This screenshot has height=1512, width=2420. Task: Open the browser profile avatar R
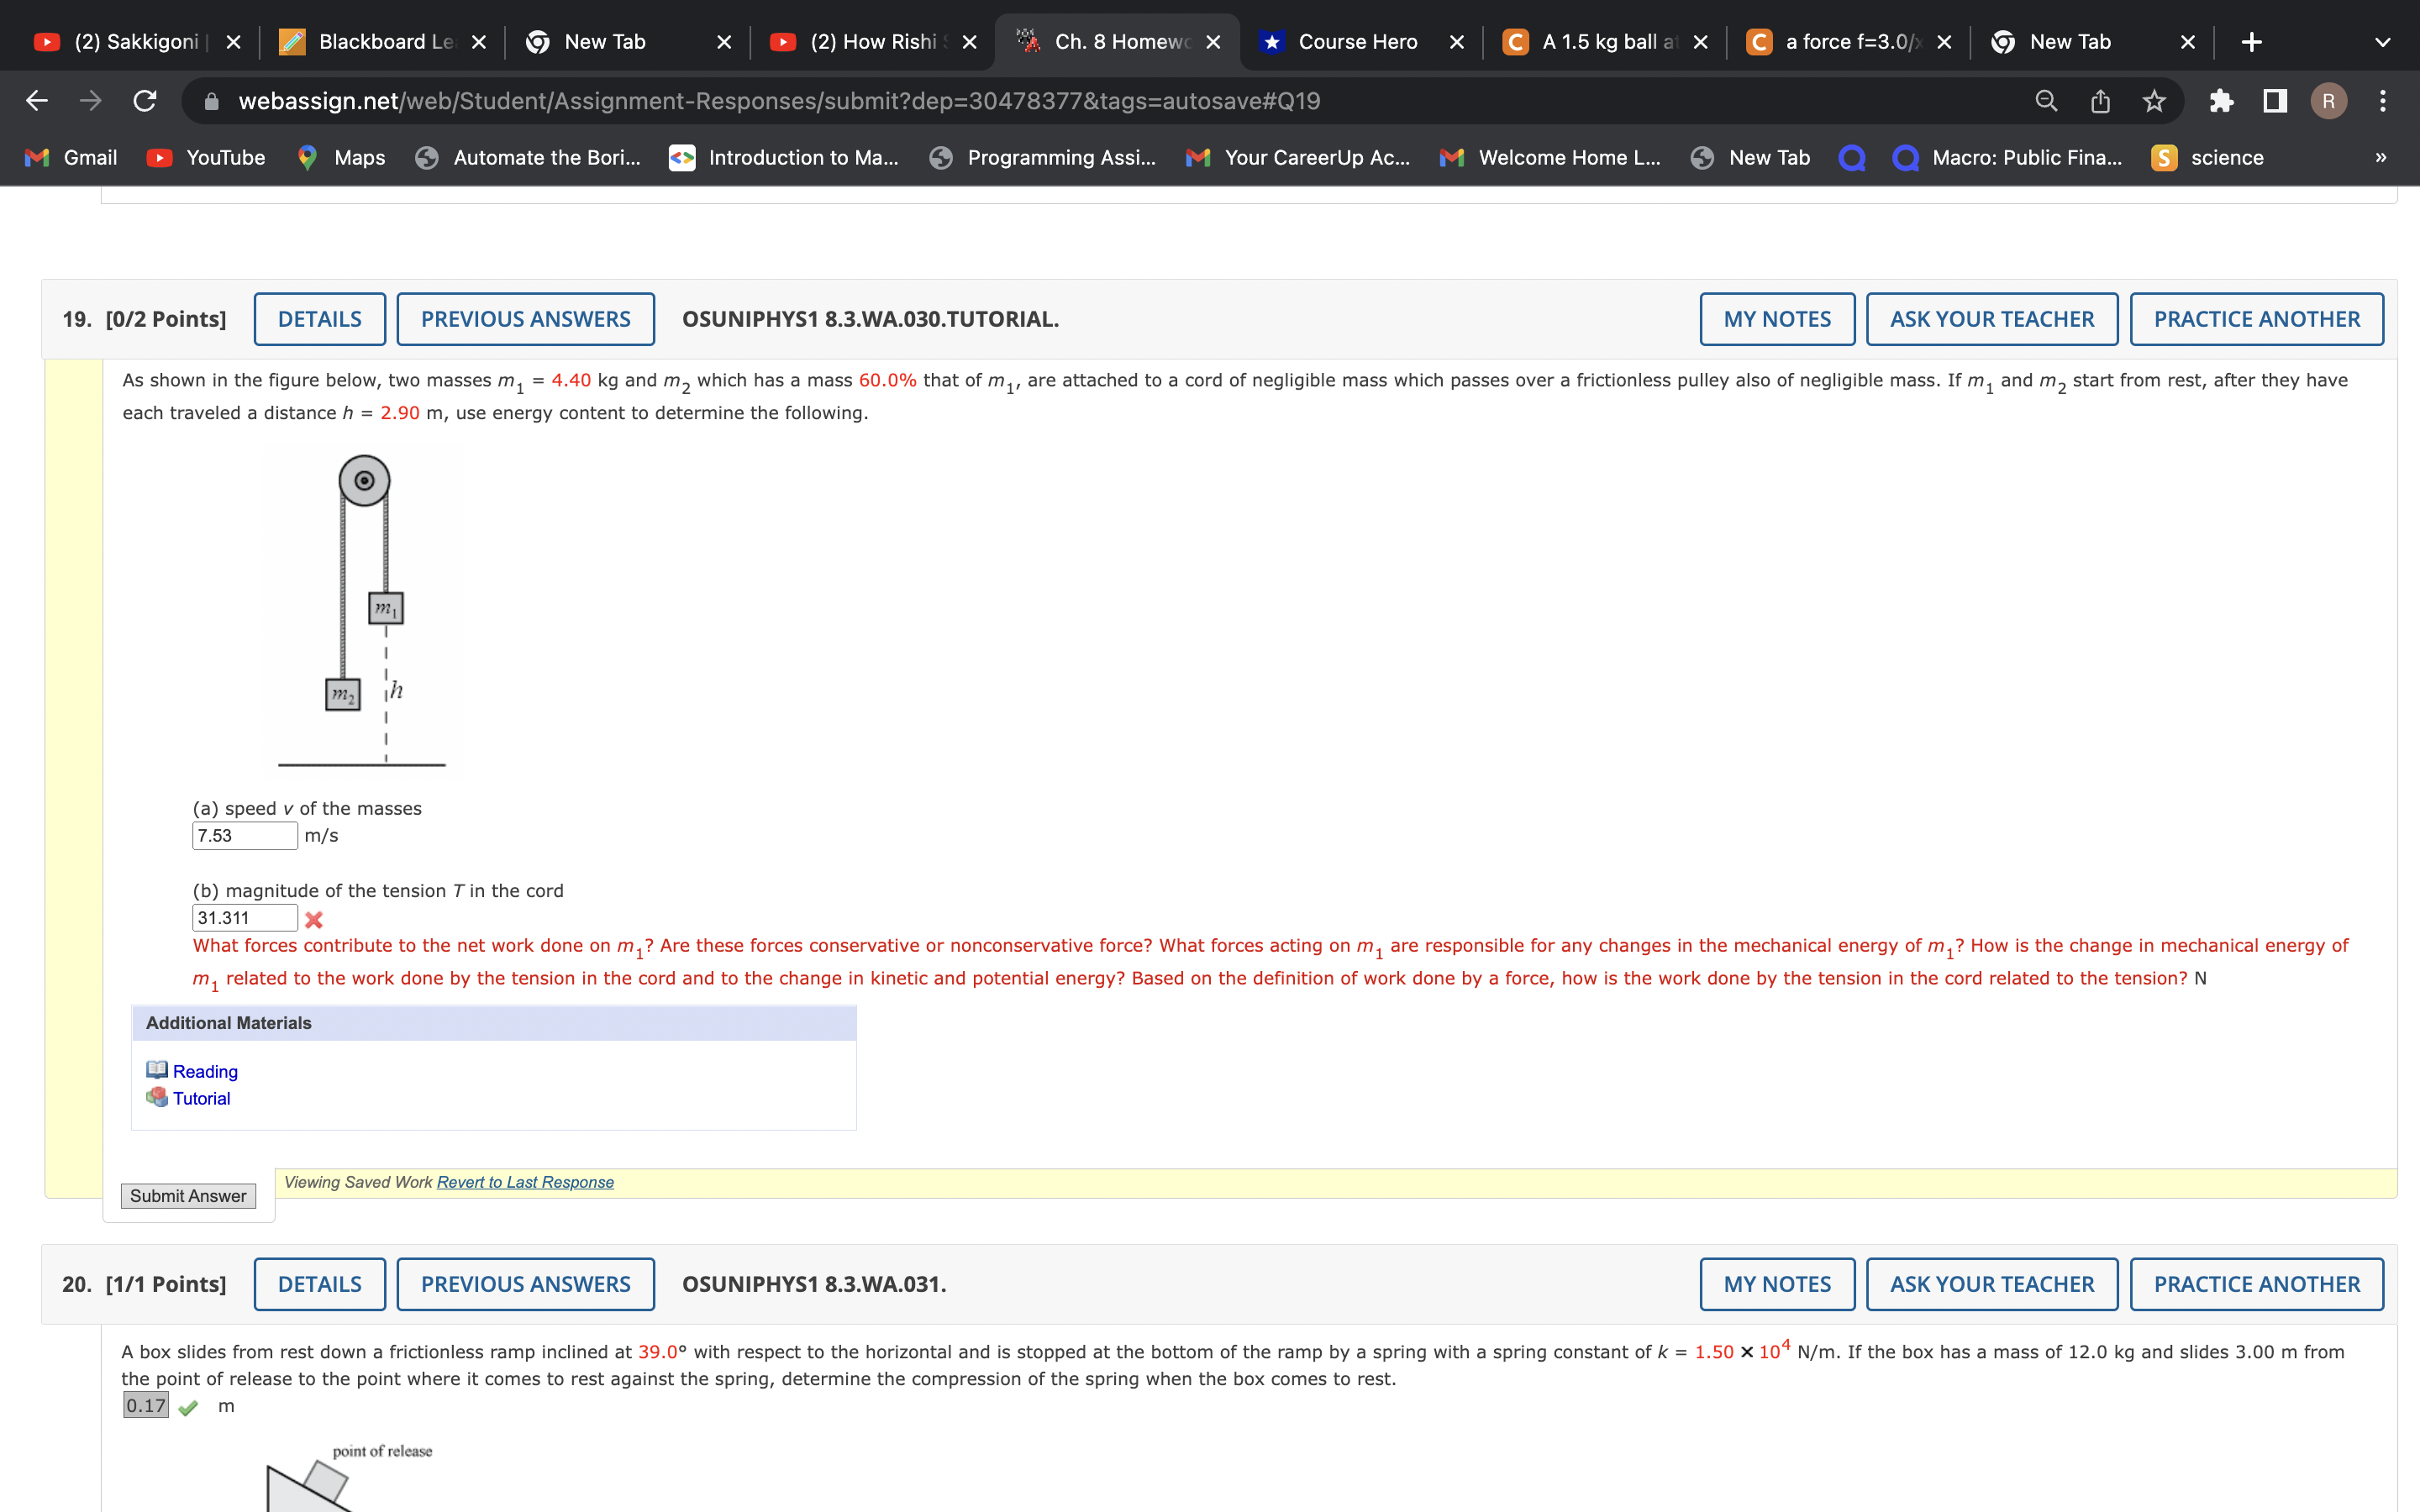click(2330, 100)
